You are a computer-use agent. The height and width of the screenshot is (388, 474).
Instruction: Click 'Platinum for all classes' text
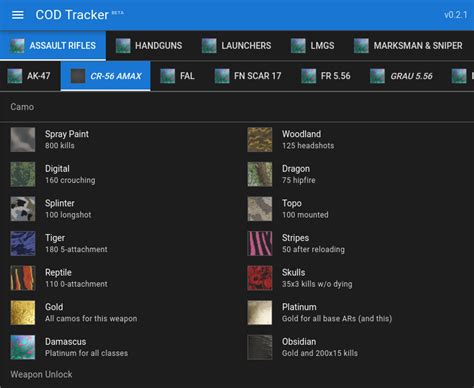click(86, 353)
